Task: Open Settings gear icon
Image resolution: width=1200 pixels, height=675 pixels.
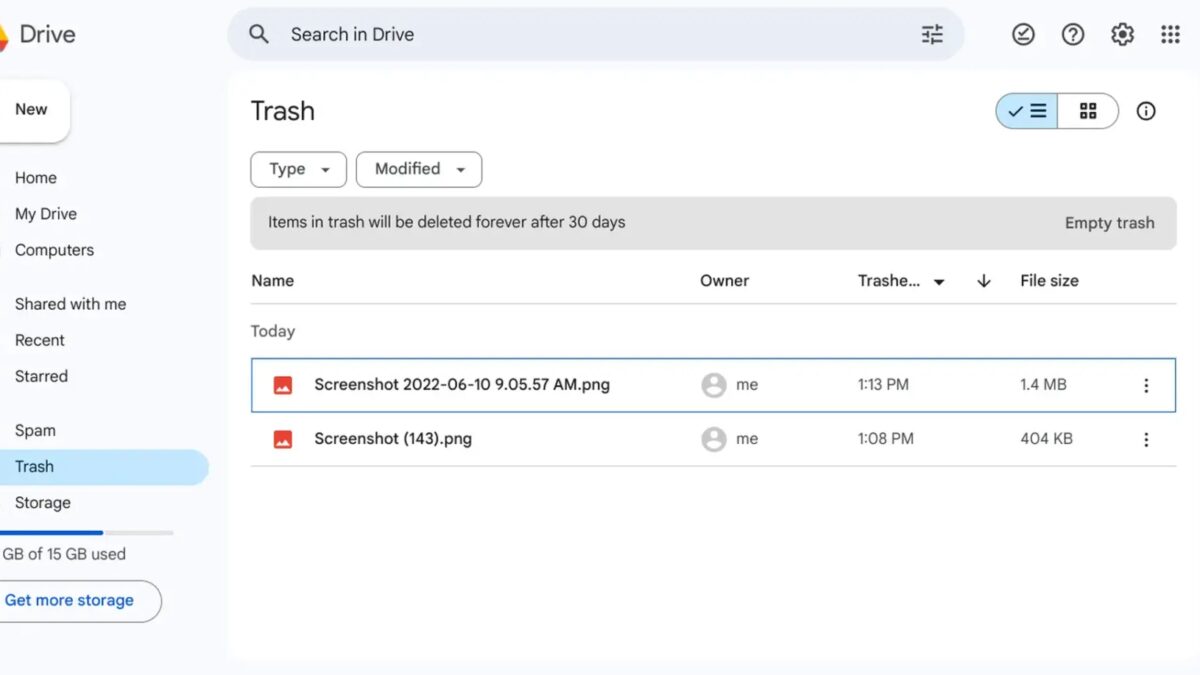Action: pyautogui.click(x=1122, y=35)
